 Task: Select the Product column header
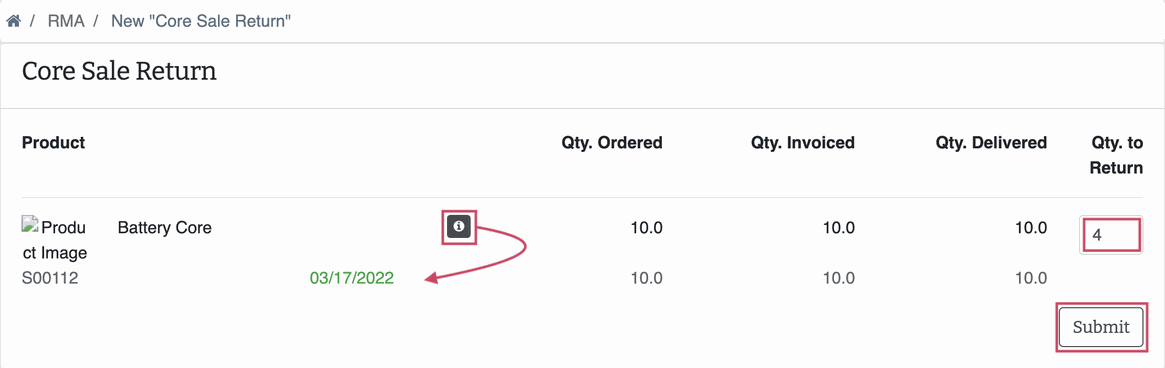pos(53,143)
